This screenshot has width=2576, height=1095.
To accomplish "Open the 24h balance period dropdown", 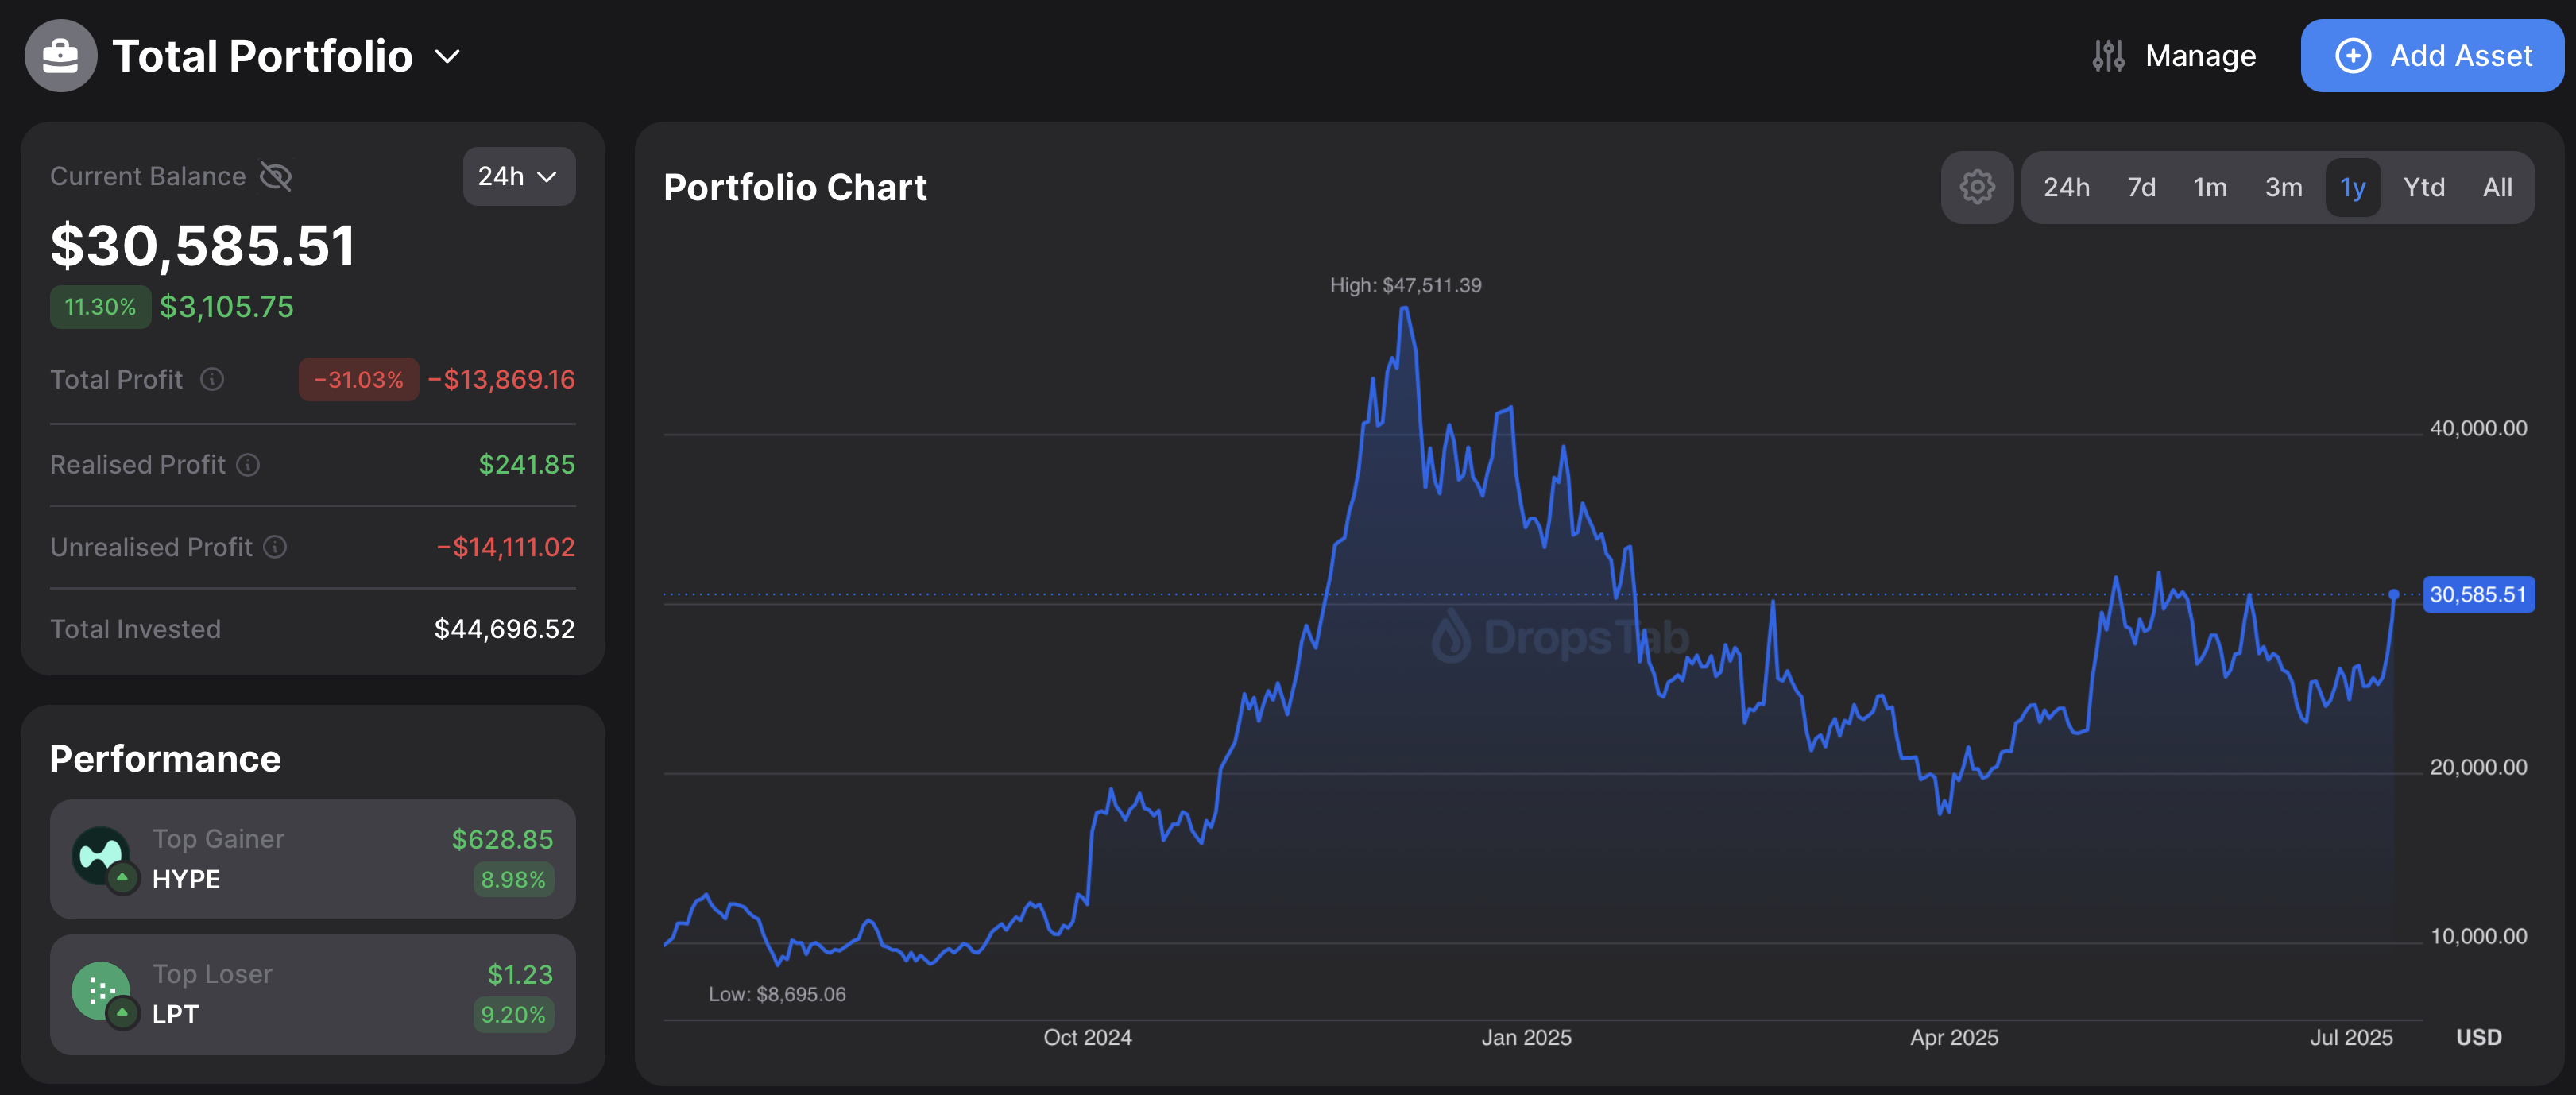I will click(x=518, y=177).
